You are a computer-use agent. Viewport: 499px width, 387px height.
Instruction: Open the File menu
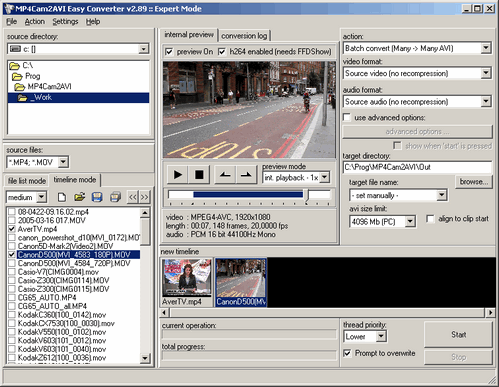tap(11, 22)
